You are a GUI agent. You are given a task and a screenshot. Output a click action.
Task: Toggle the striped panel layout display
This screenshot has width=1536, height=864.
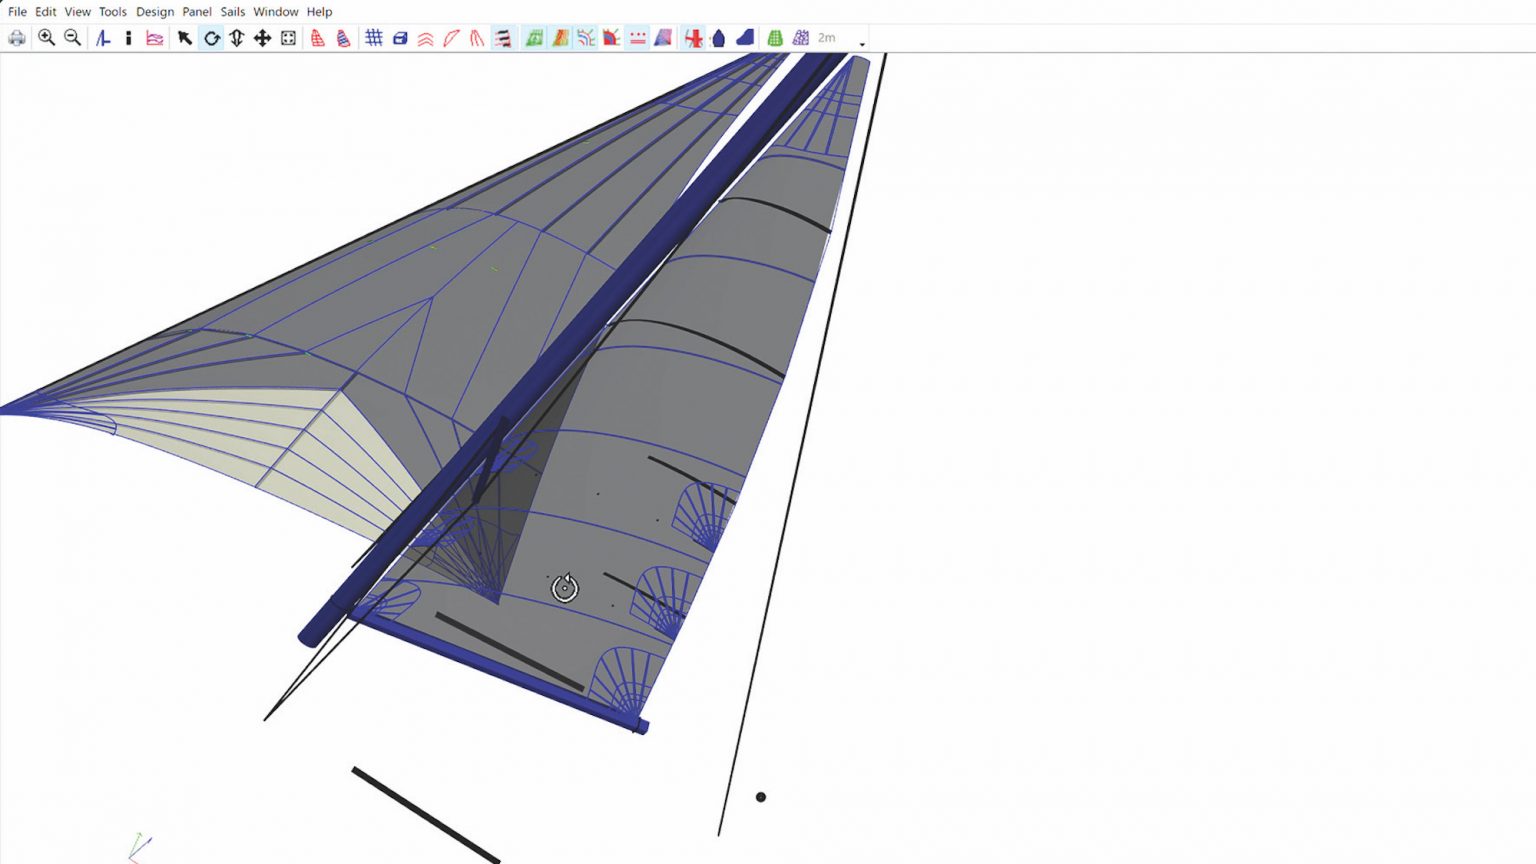(x=504, y=37)
